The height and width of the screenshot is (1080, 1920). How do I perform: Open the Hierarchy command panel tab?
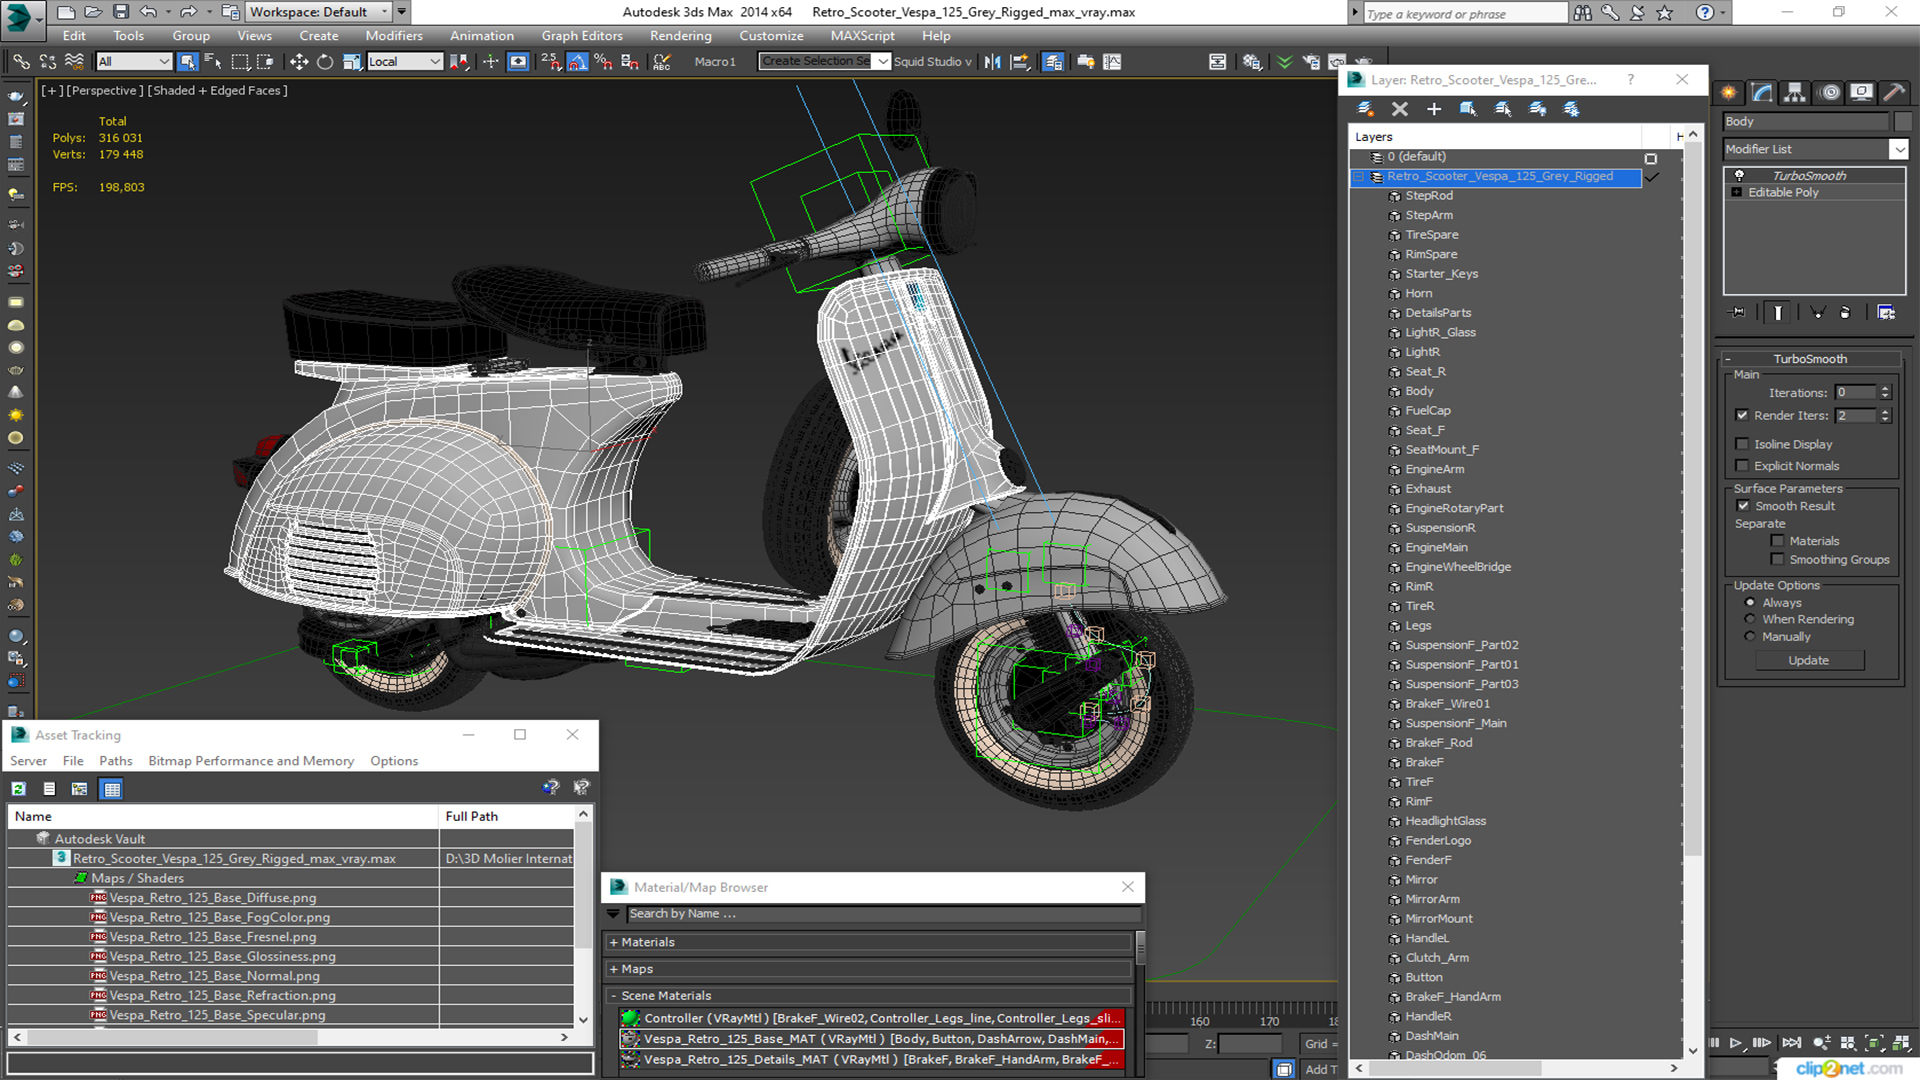(1795, 93)
